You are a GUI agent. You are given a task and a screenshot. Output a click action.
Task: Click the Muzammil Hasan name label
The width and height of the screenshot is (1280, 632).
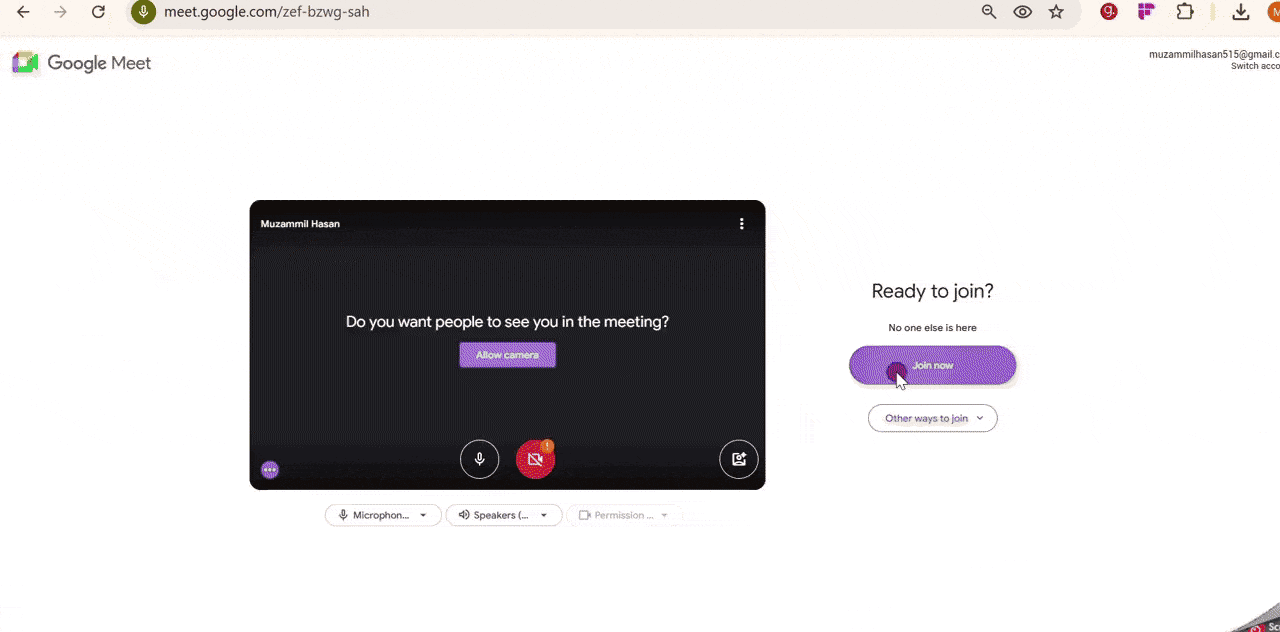(300, 224)
